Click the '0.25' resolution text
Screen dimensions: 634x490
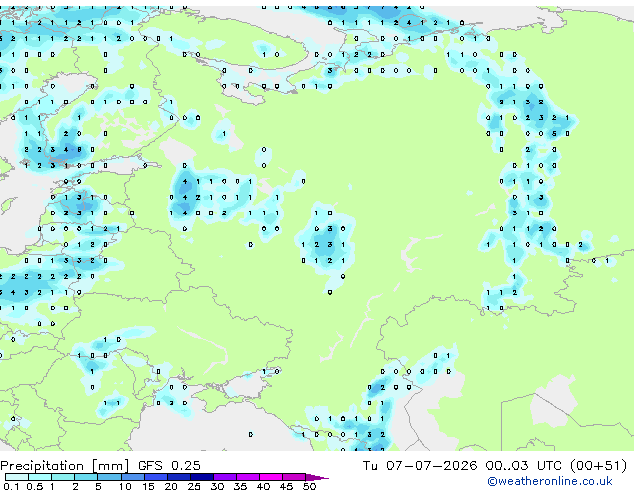[186, 466]
